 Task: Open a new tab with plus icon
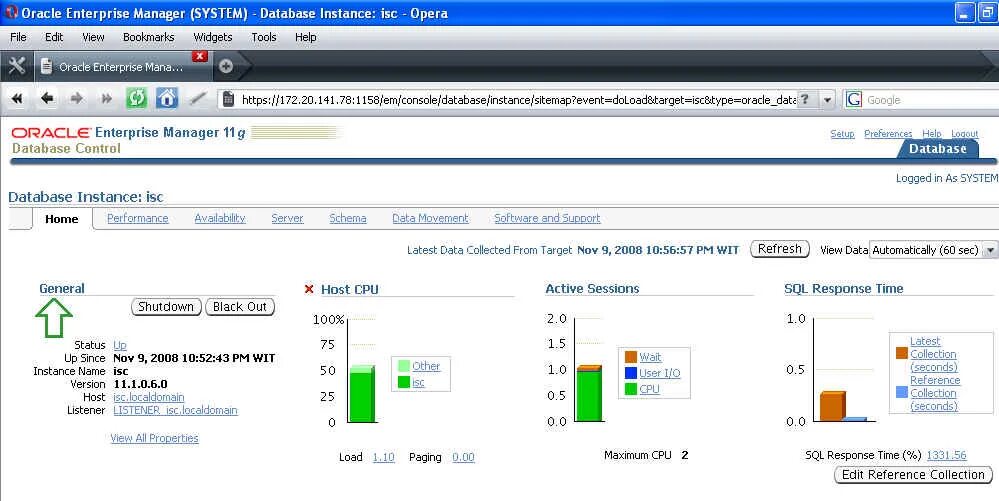[226, 66]
